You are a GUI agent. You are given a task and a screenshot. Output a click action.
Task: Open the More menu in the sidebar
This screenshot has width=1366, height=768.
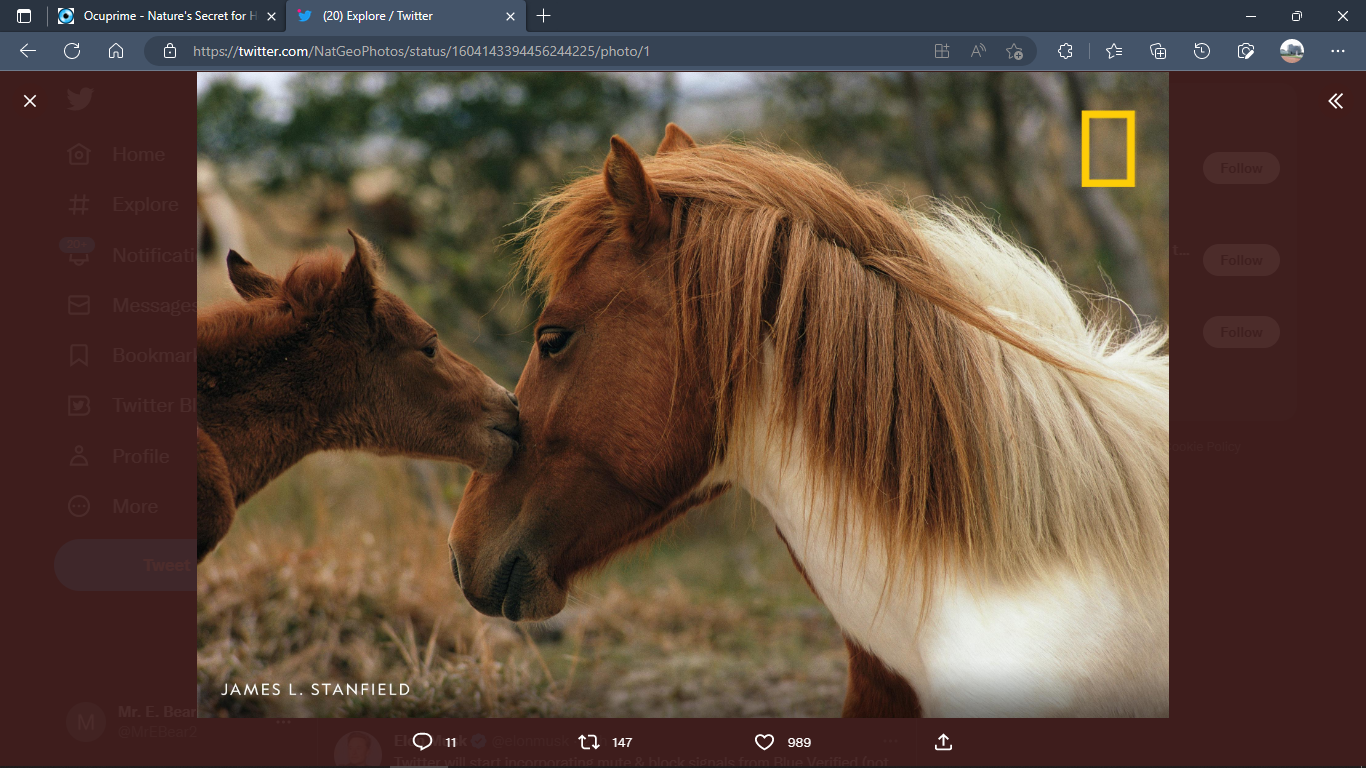tap(113, 506)
